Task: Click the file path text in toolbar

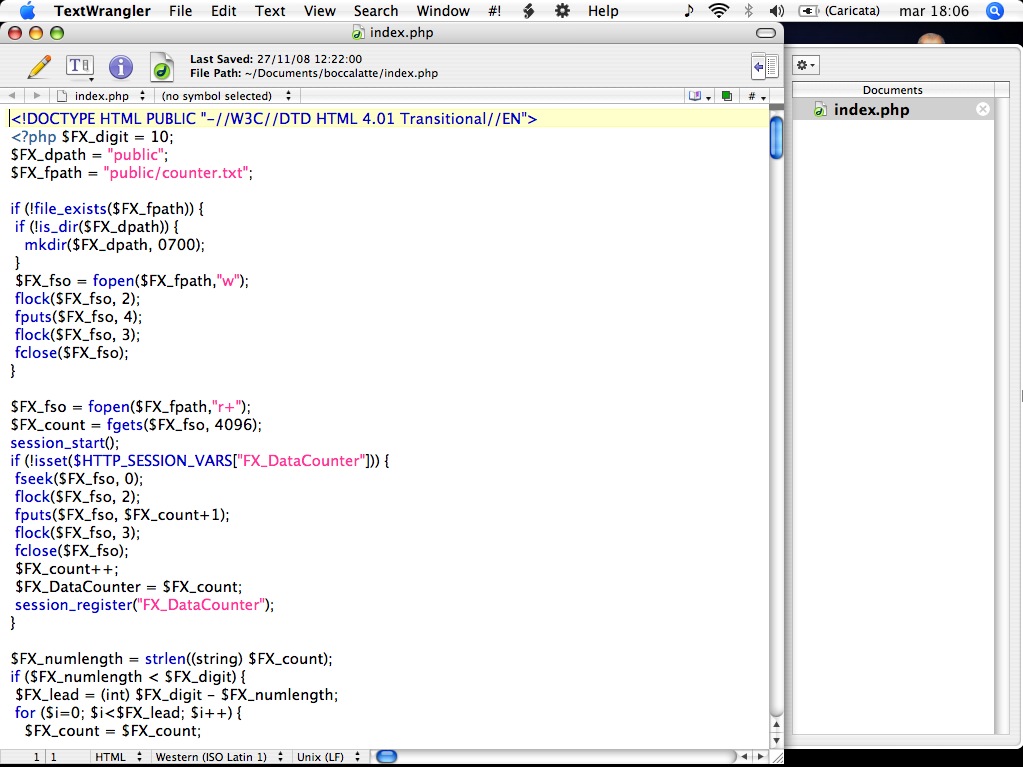Action: 314,74
